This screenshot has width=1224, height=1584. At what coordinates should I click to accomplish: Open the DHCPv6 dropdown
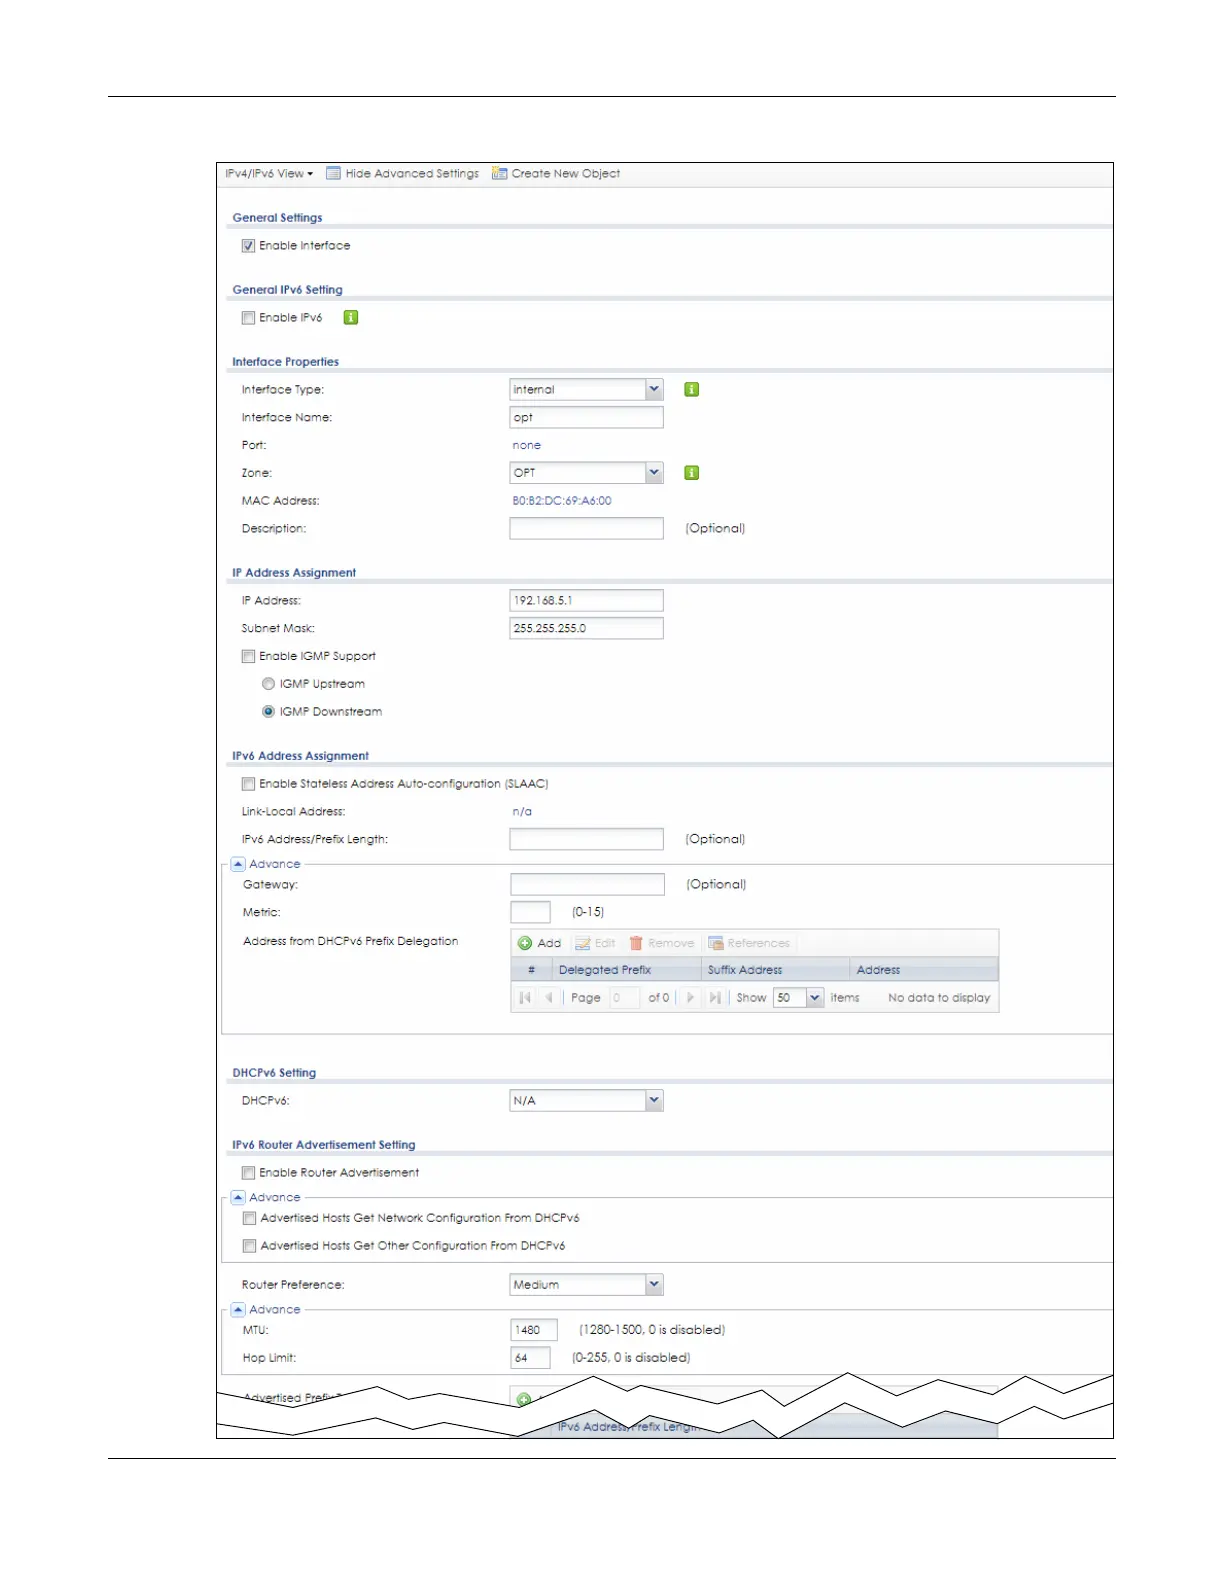[x=653, y=1101]
